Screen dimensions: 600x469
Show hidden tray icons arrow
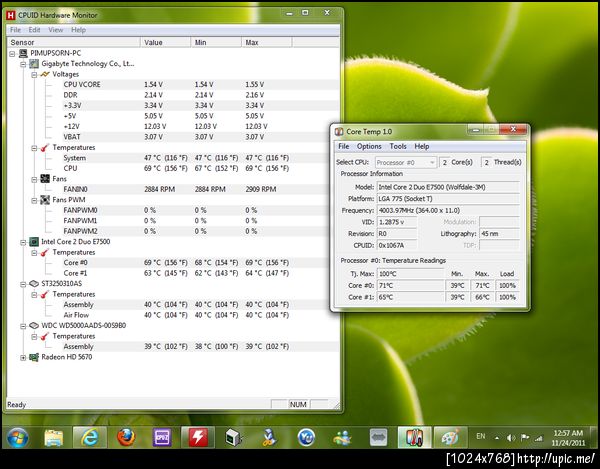click(x=497, y=438)
